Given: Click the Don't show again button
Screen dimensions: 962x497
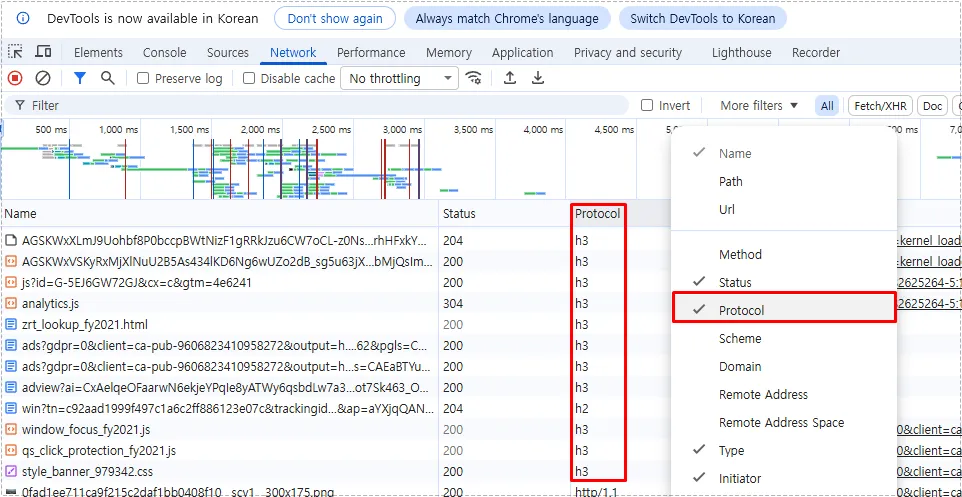Looking at the screenshot, I should point(335,18).
